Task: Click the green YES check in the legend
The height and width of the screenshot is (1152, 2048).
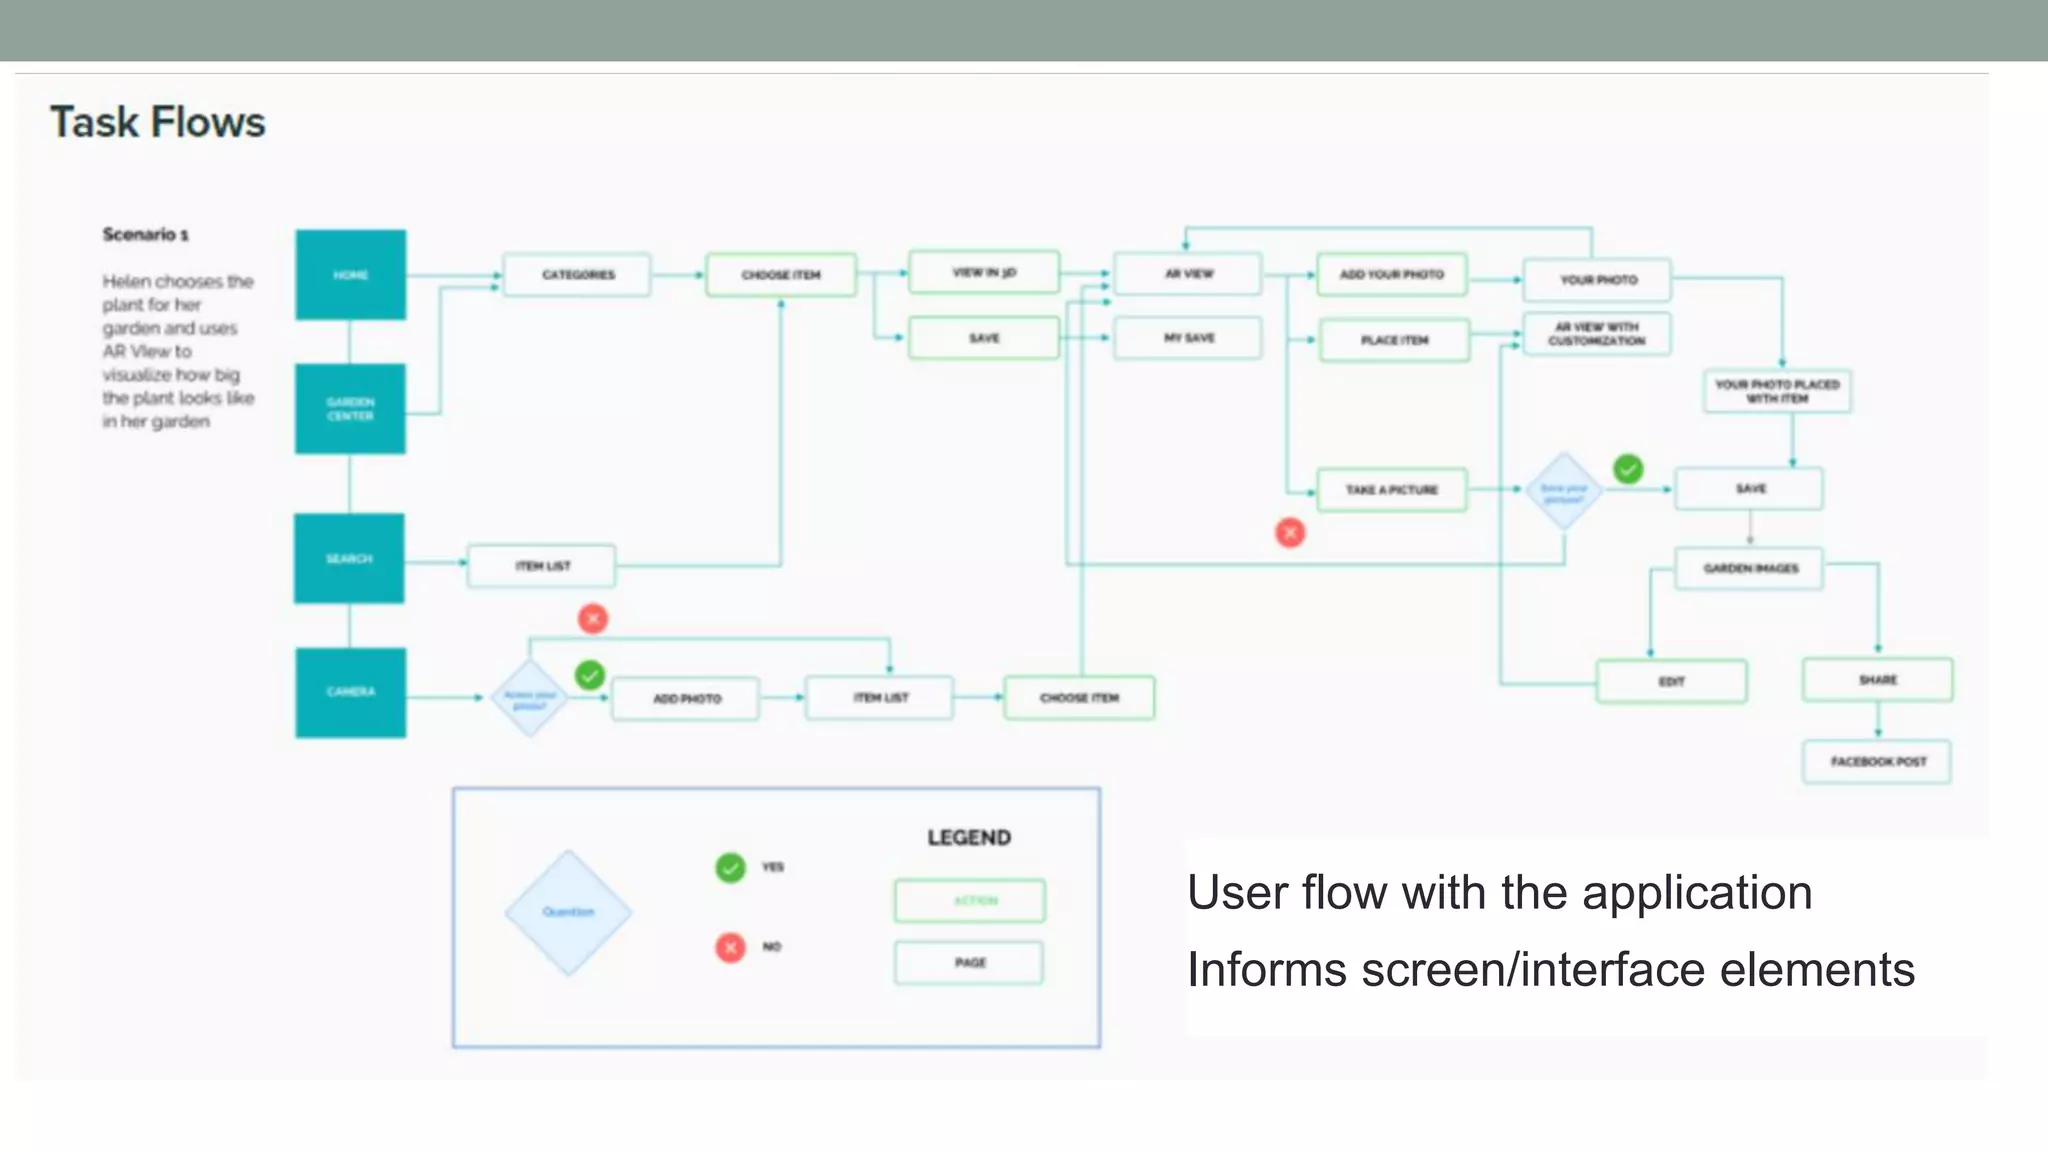Action: point(730,867)
